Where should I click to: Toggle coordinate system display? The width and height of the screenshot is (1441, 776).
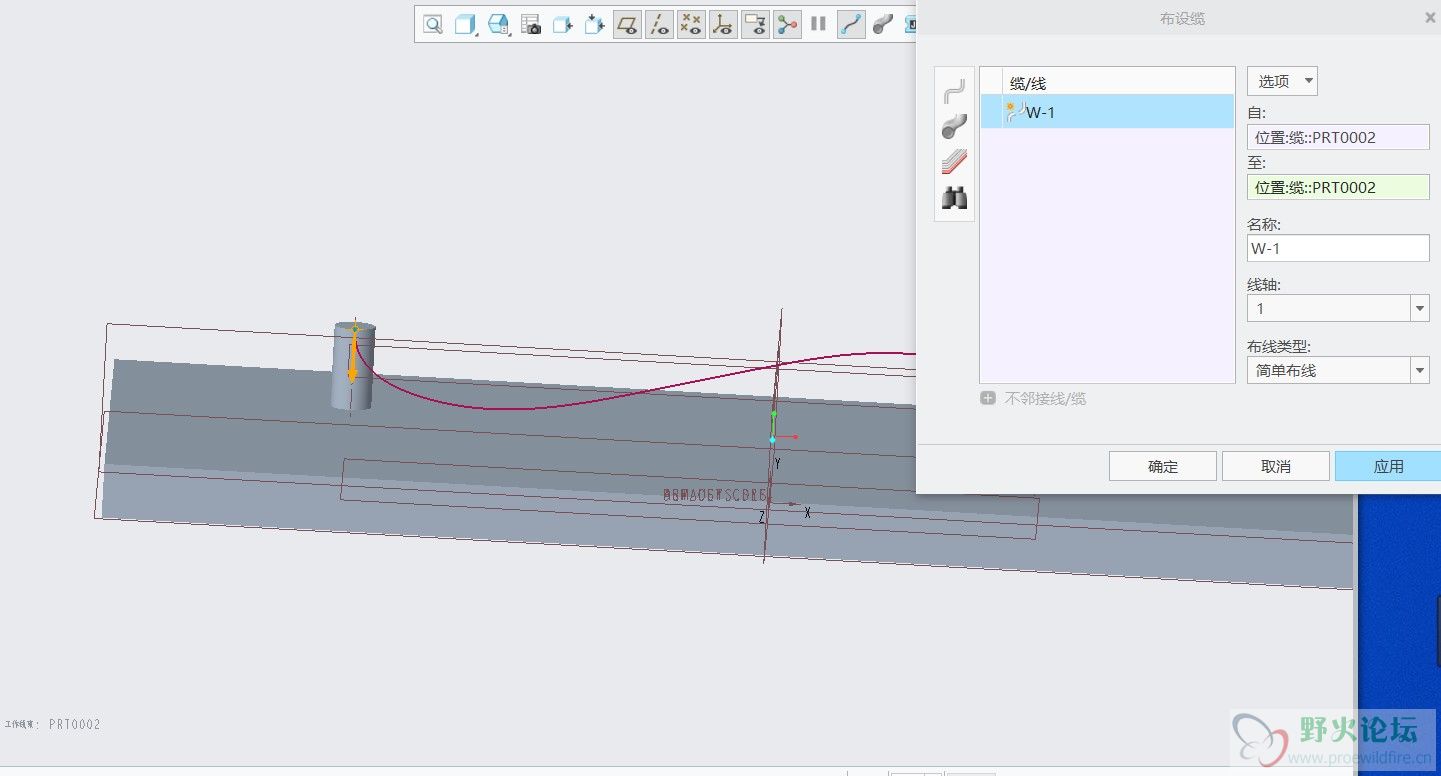click(723, 24)
